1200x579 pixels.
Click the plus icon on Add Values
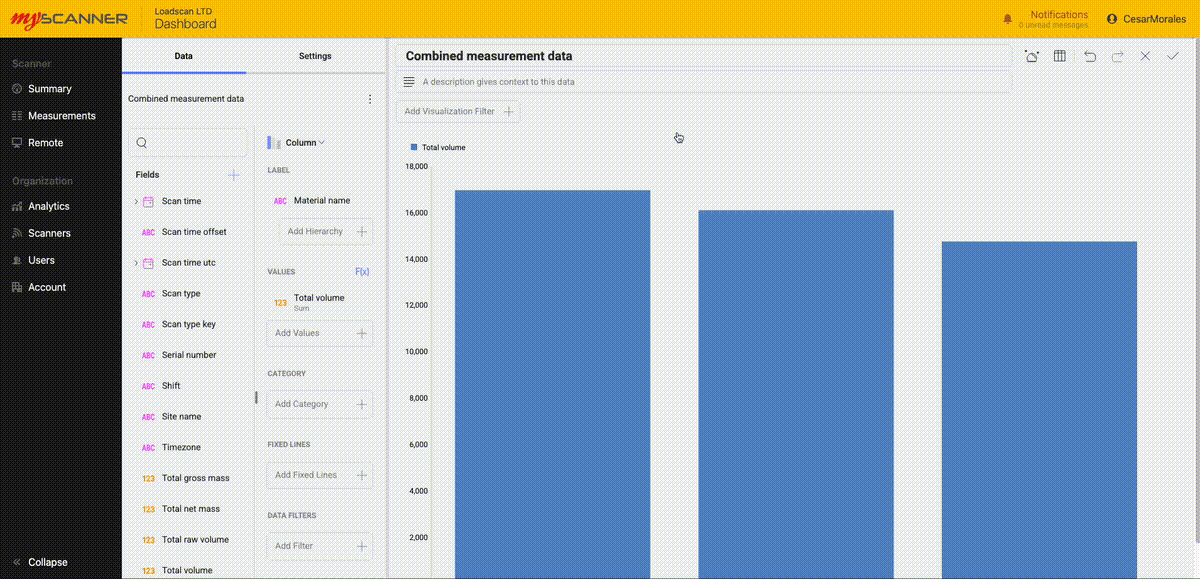[362, 333]
